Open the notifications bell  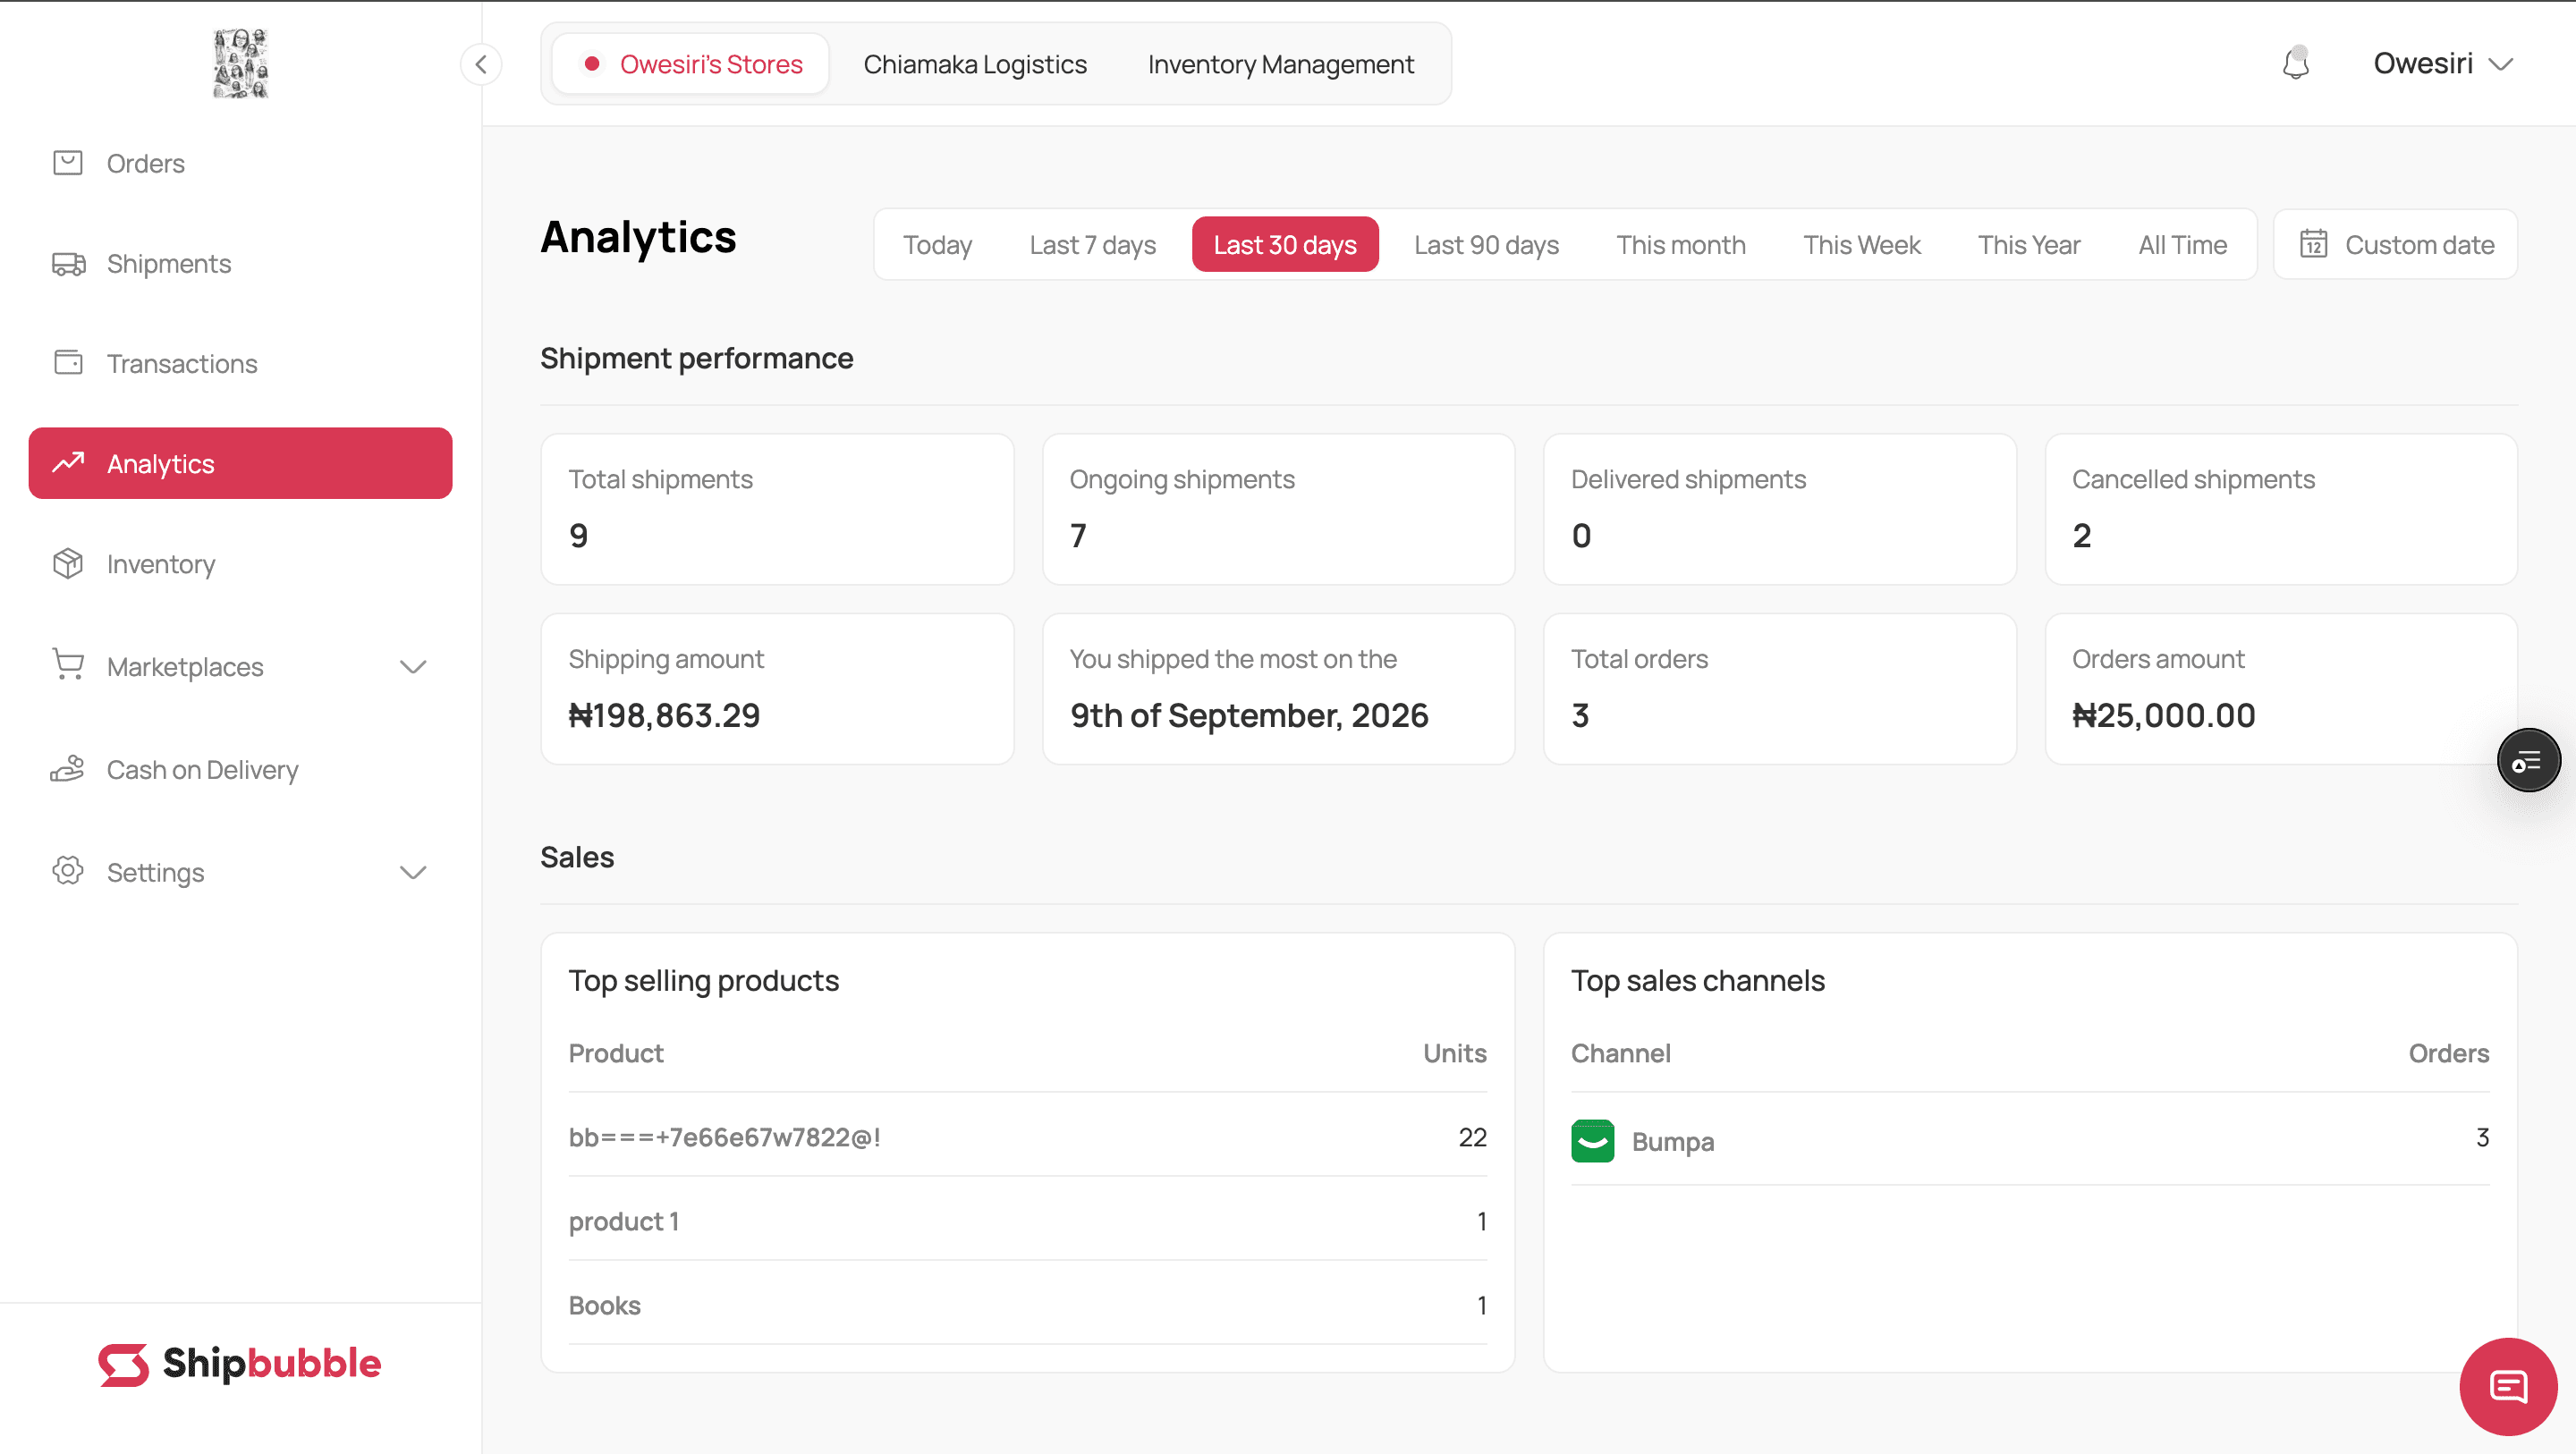pyautogui.click(x=2296, y=63)
